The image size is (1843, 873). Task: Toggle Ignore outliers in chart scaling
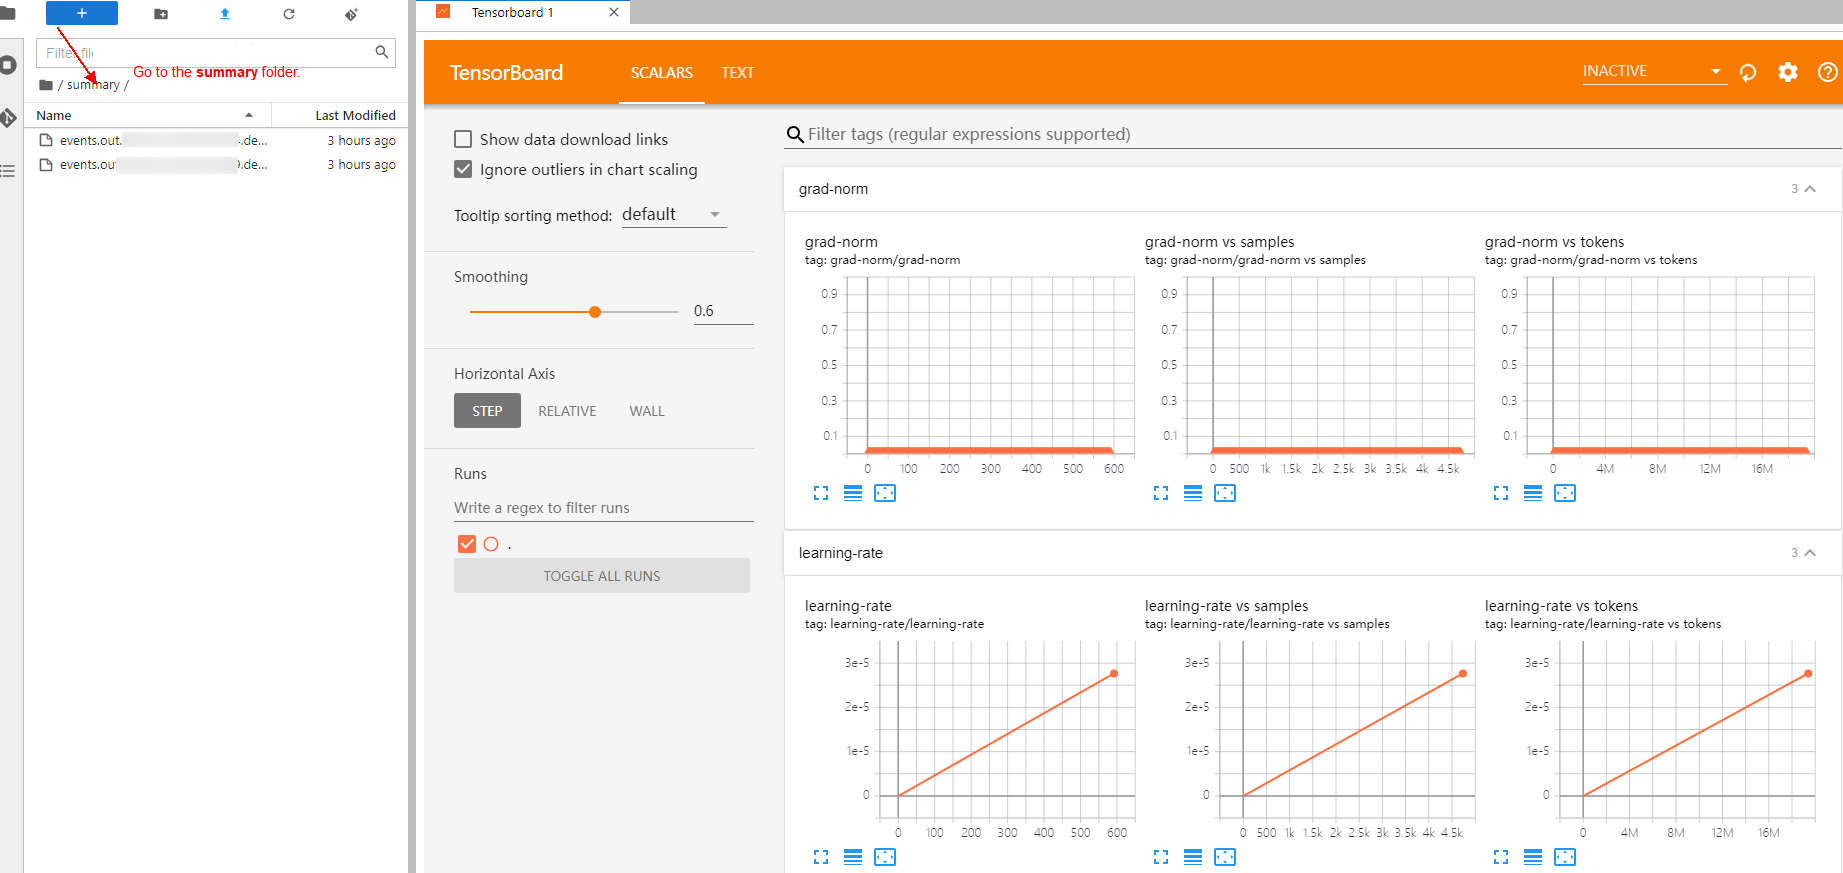click(x=463, y=169)
